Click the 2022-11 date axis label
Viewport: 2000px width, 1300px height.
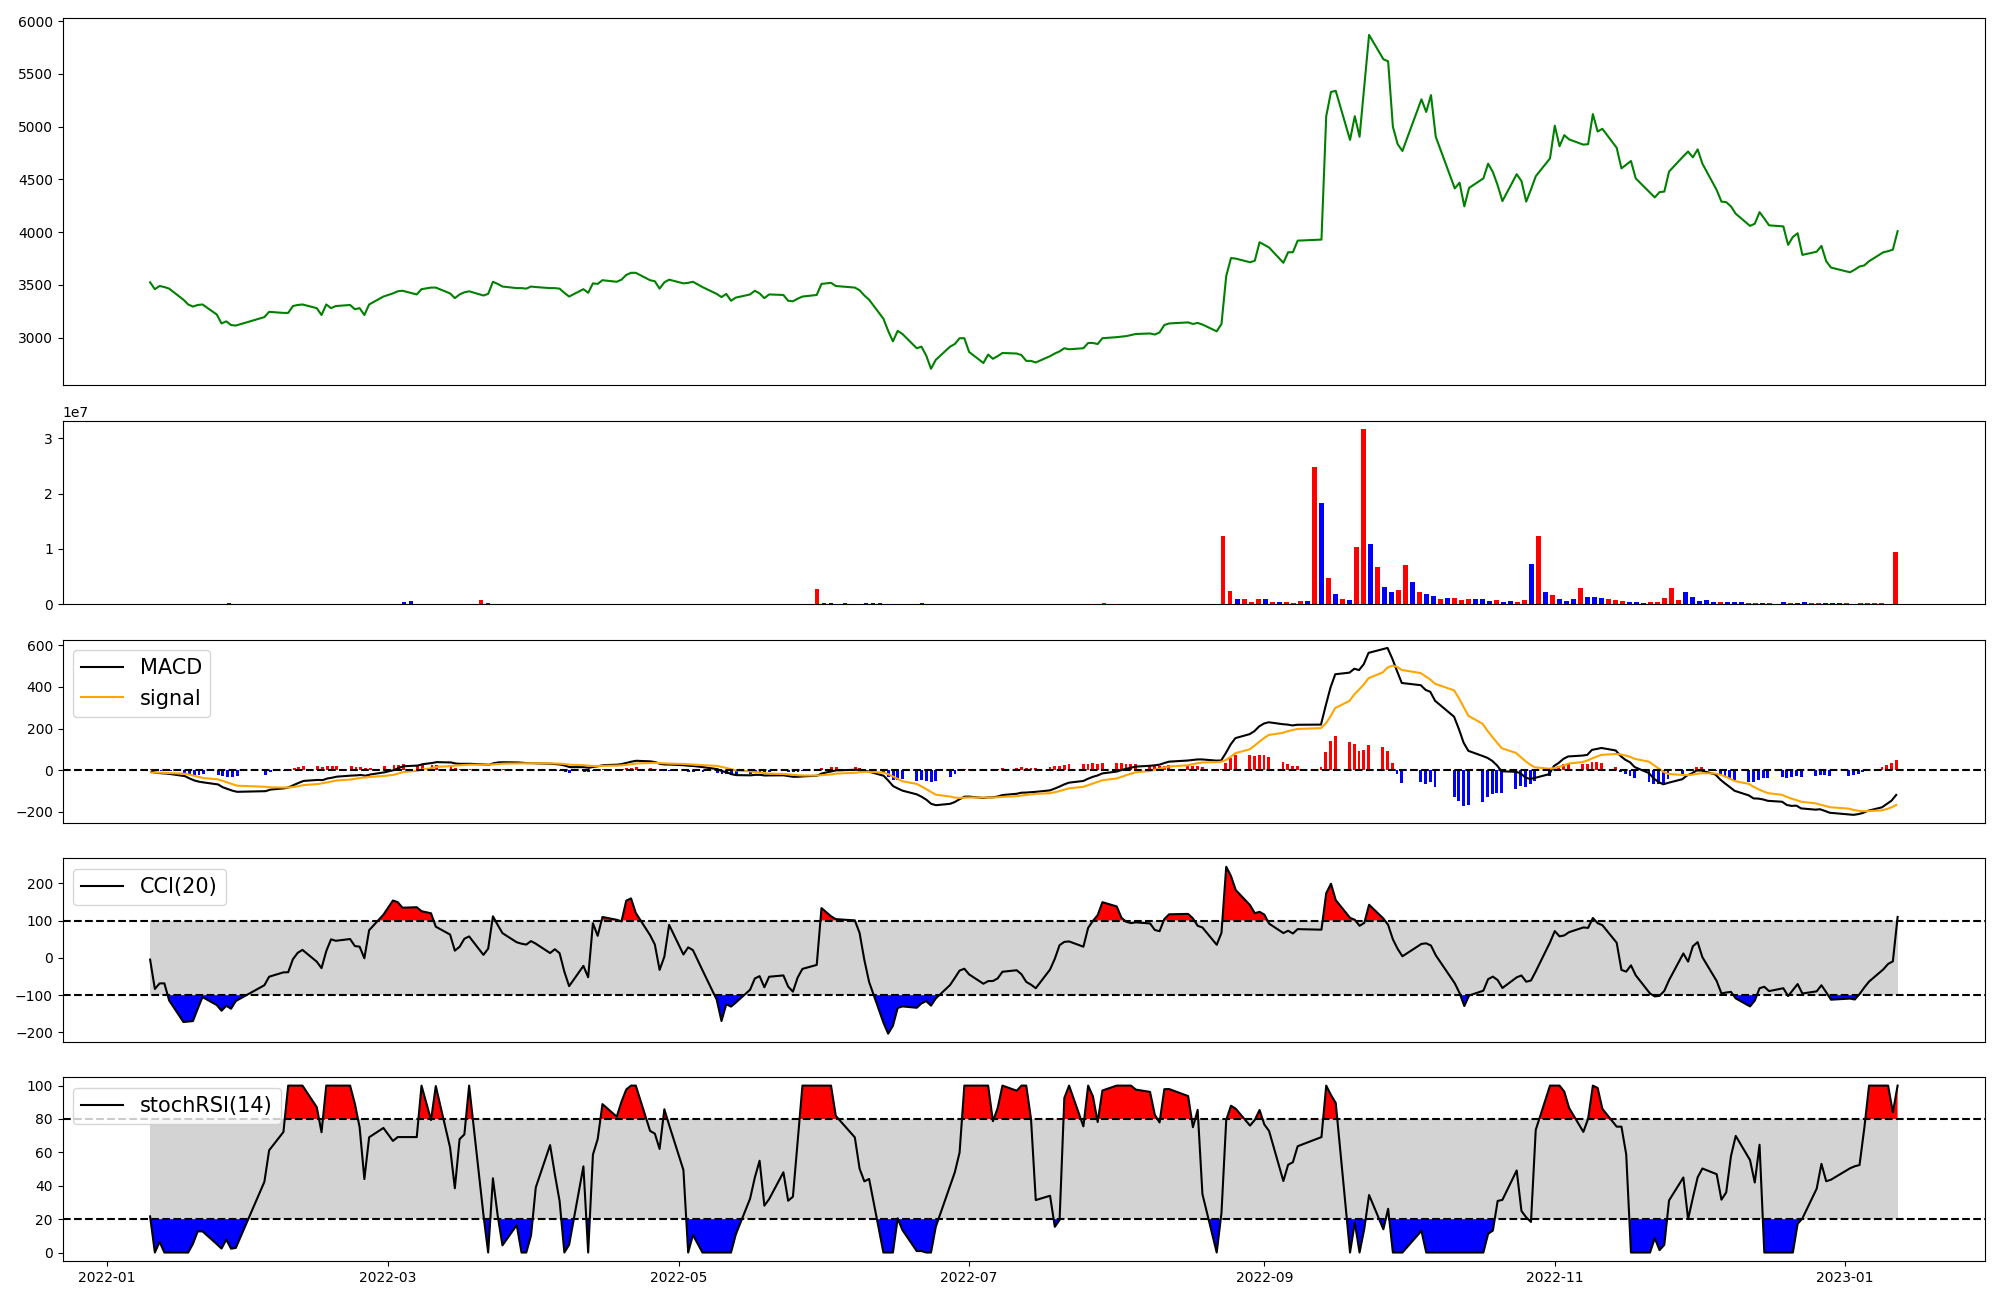pos(1555,1277)
